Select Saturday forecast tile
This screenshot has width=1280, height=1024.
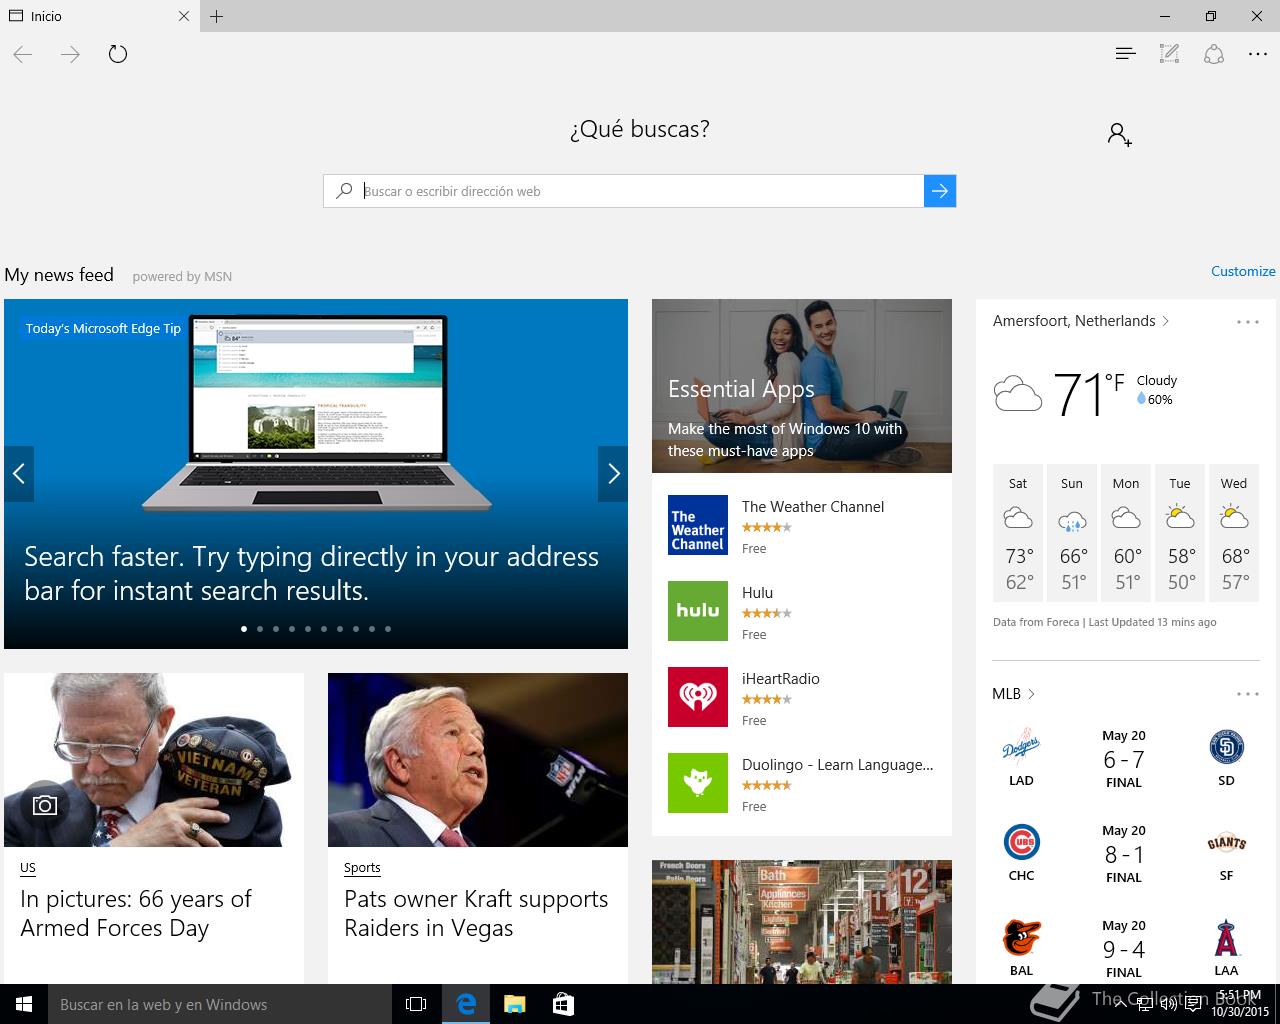click(x=1018, y=533)
